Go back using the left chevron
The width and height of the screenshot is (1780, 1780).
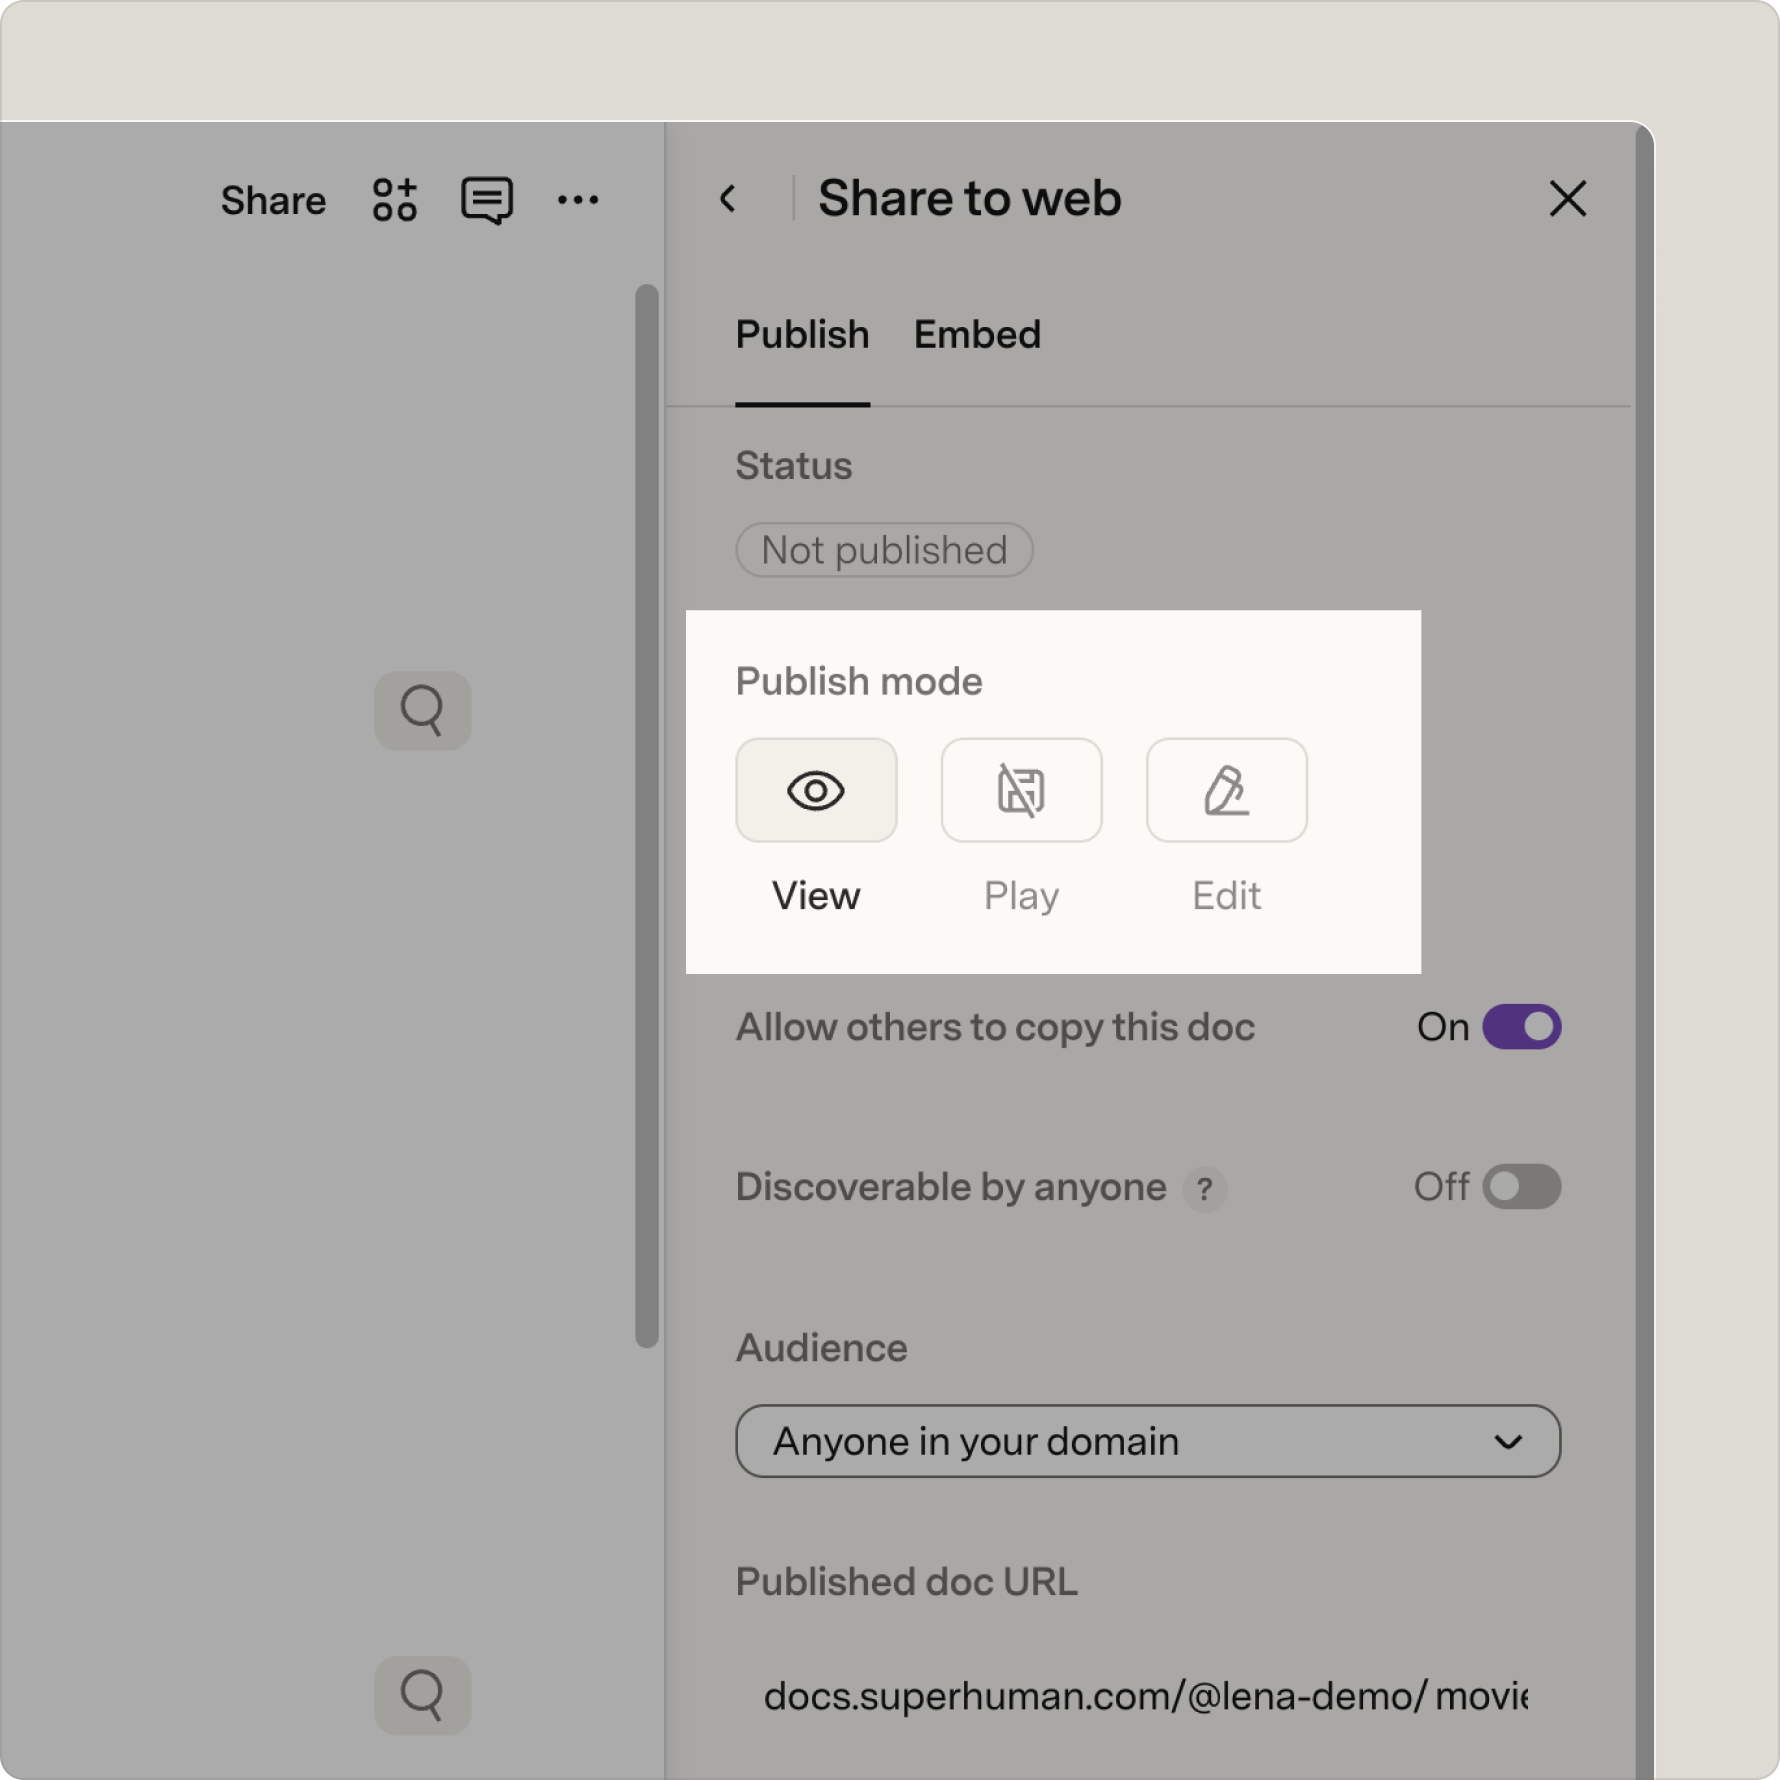click(728, 198)
